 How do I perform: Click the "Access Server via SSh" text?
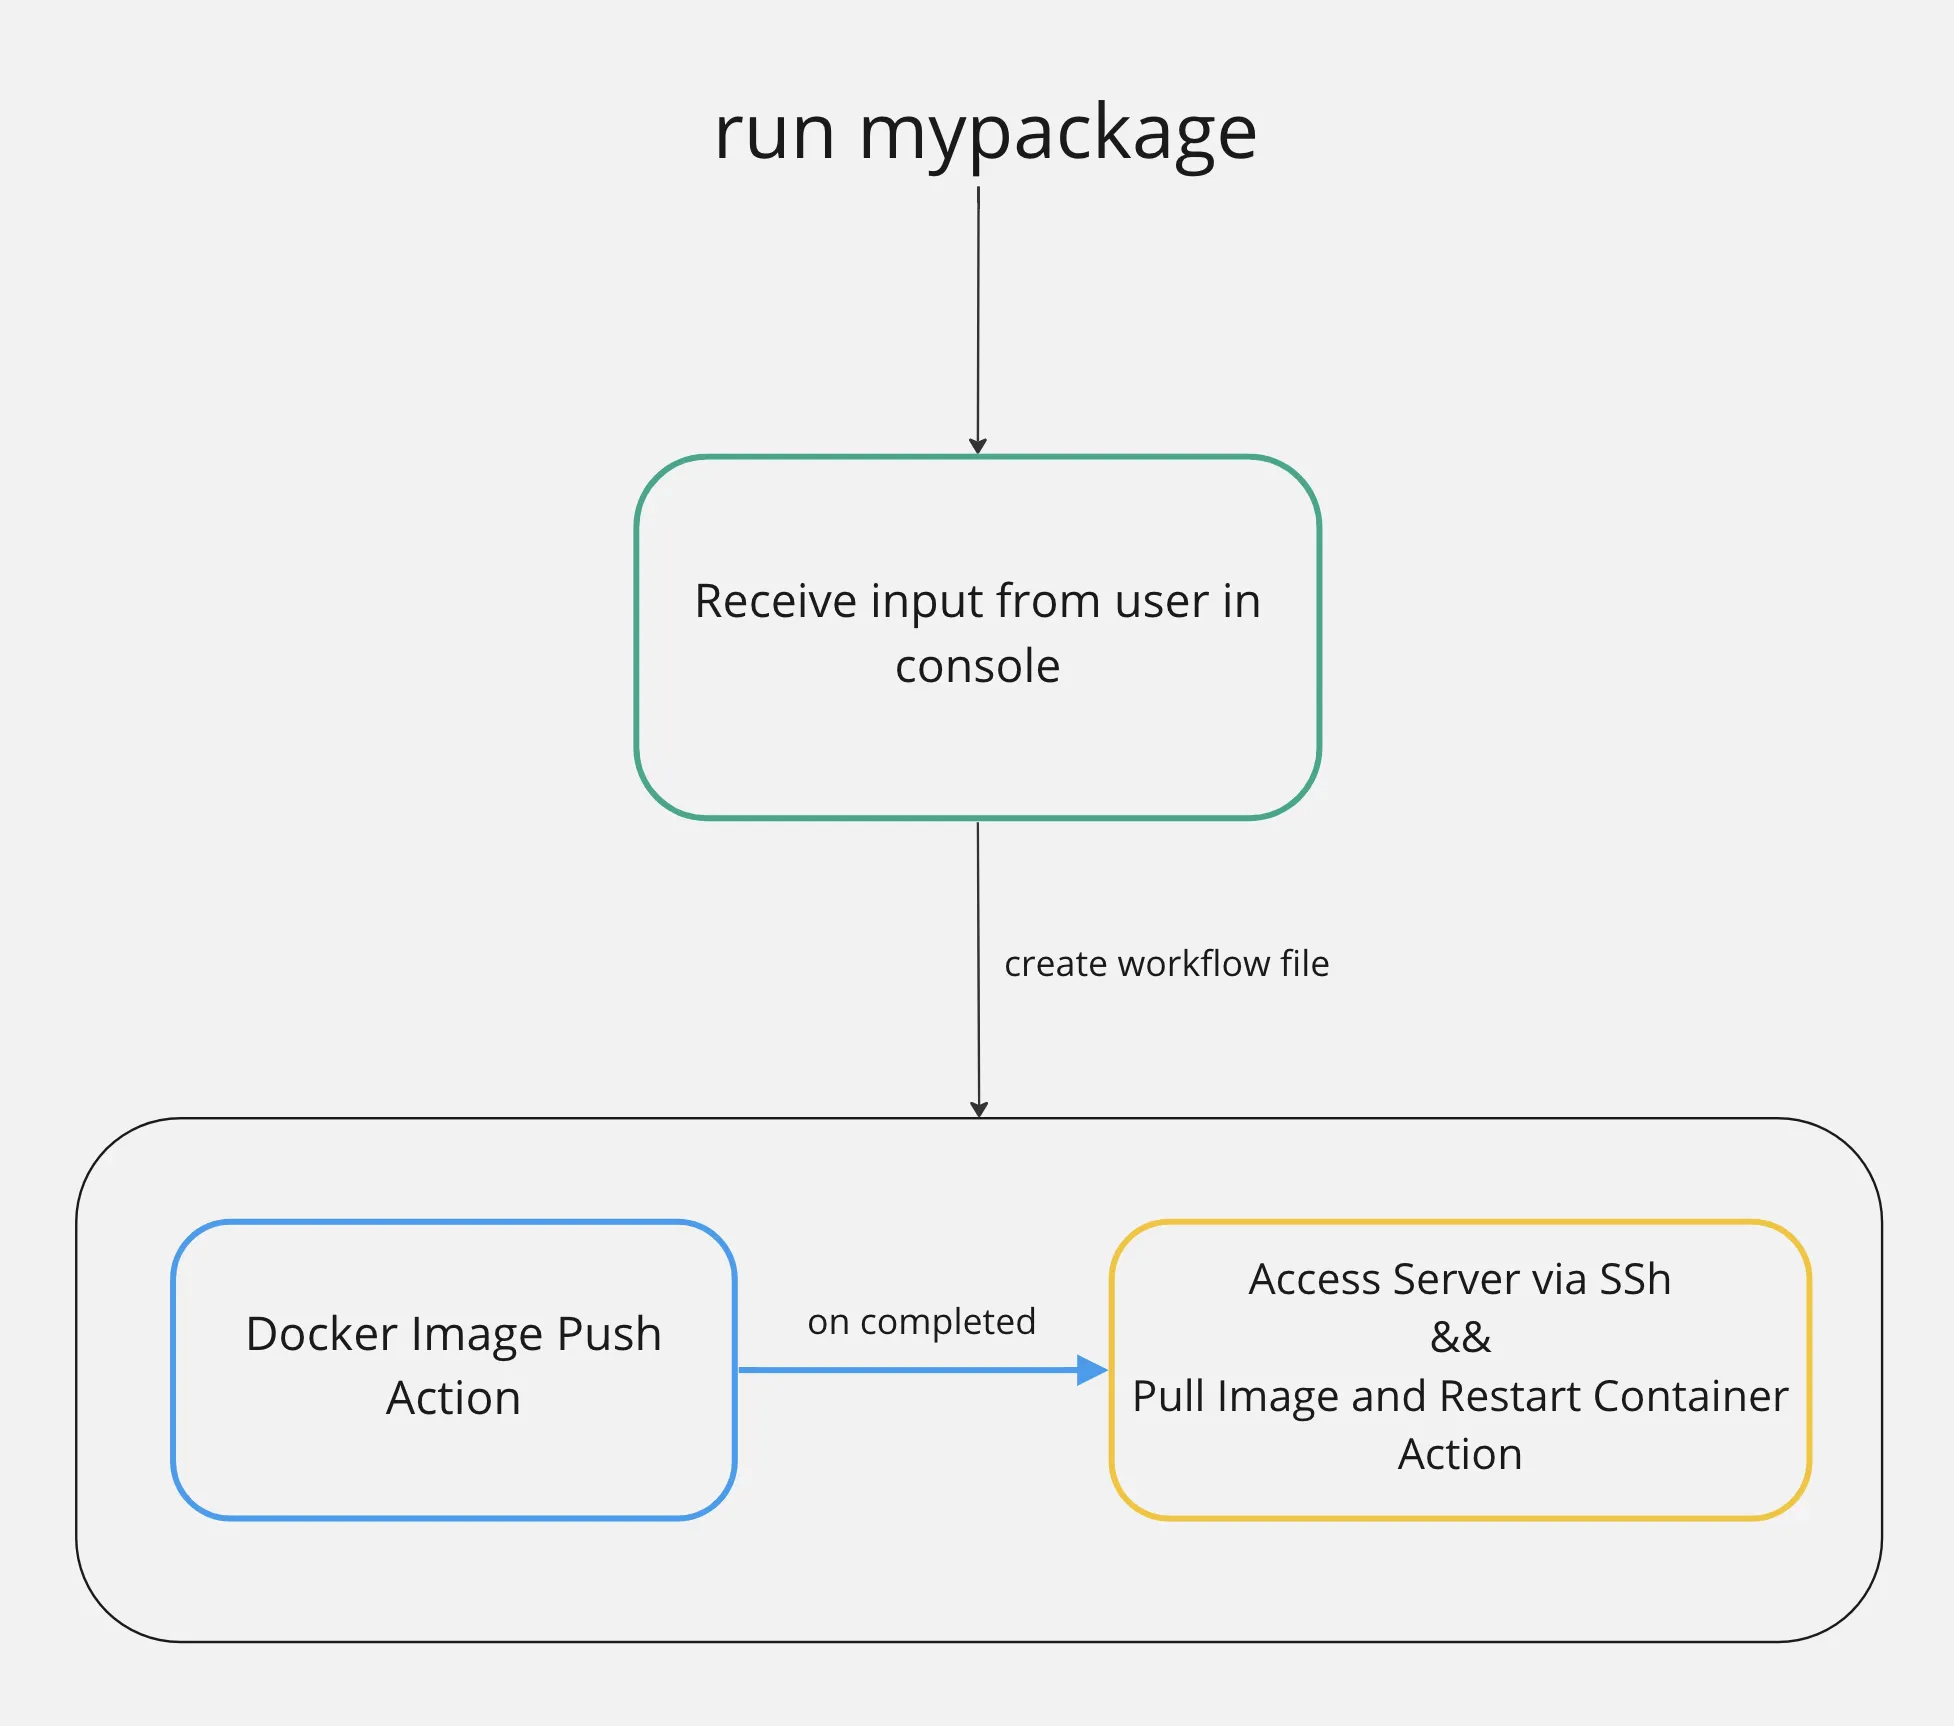tap(1459, 1280)
